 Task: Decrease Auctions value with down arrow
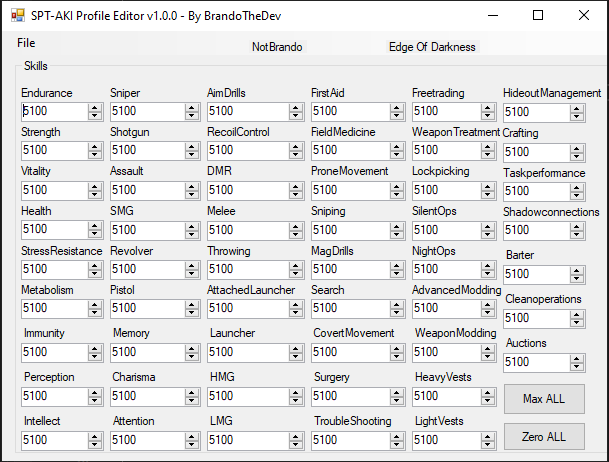click(577, 367)
